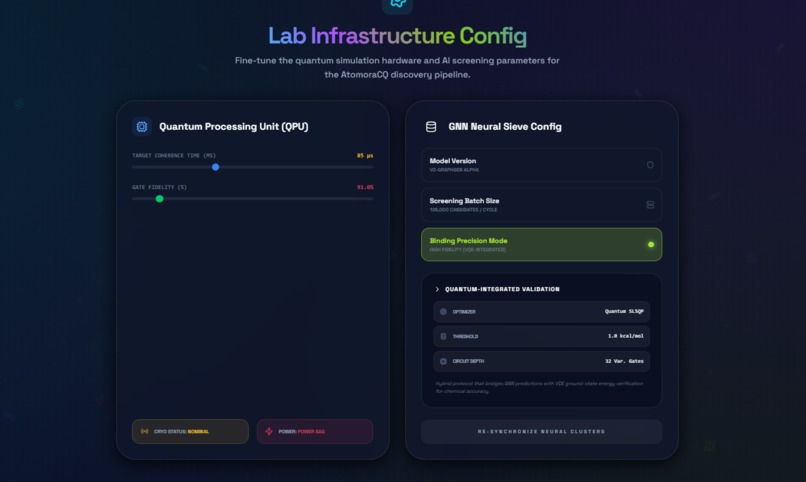Click the Circuit Depth value '32 Var. Gates'

click(624, 361)
